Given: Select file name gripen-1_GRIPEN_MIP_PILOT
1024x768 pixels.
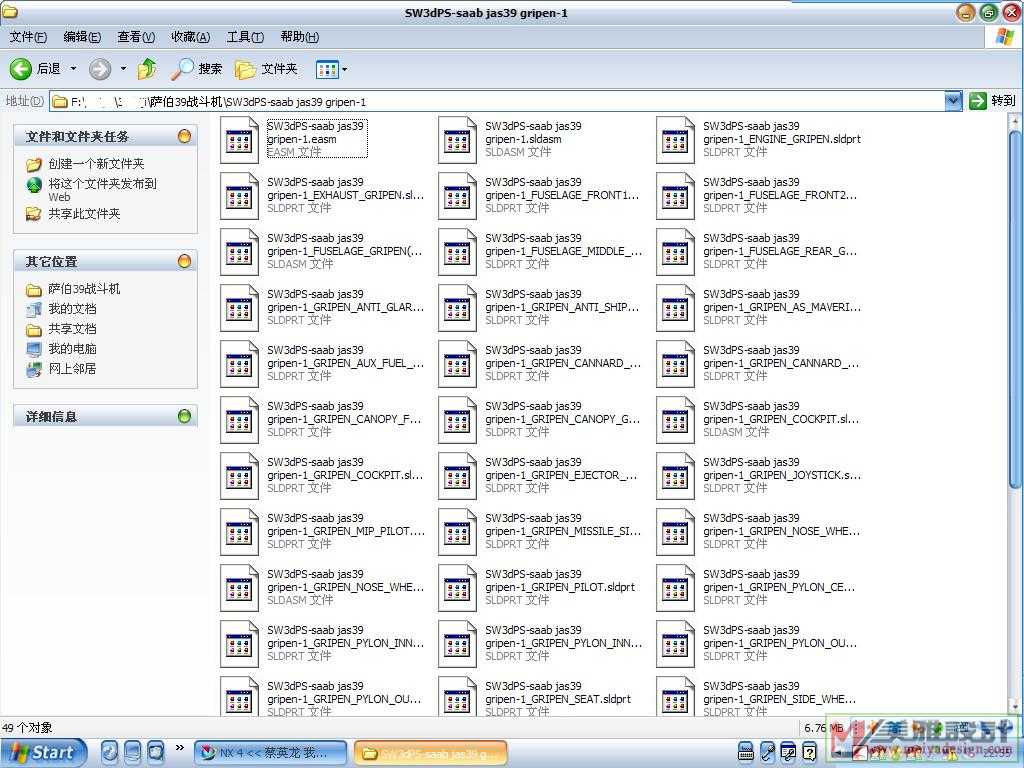Looking at the screenshot, I should coord(346,524).
